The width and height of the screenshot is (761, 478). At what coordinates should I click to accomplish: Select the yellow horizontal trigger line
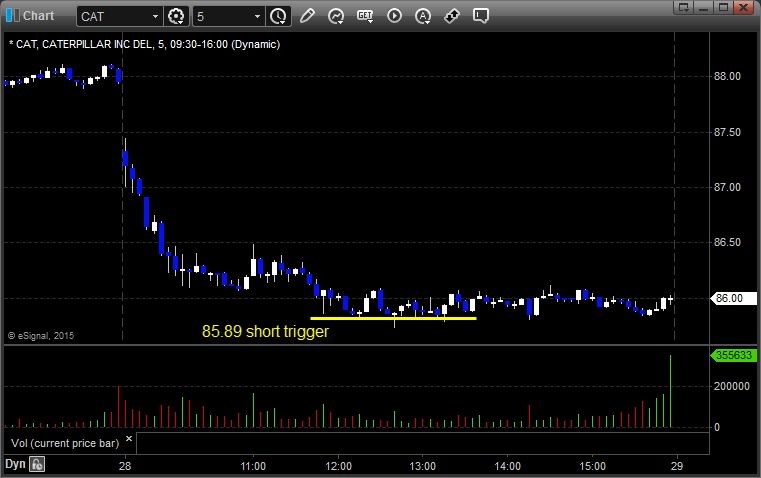pos(393,318)
